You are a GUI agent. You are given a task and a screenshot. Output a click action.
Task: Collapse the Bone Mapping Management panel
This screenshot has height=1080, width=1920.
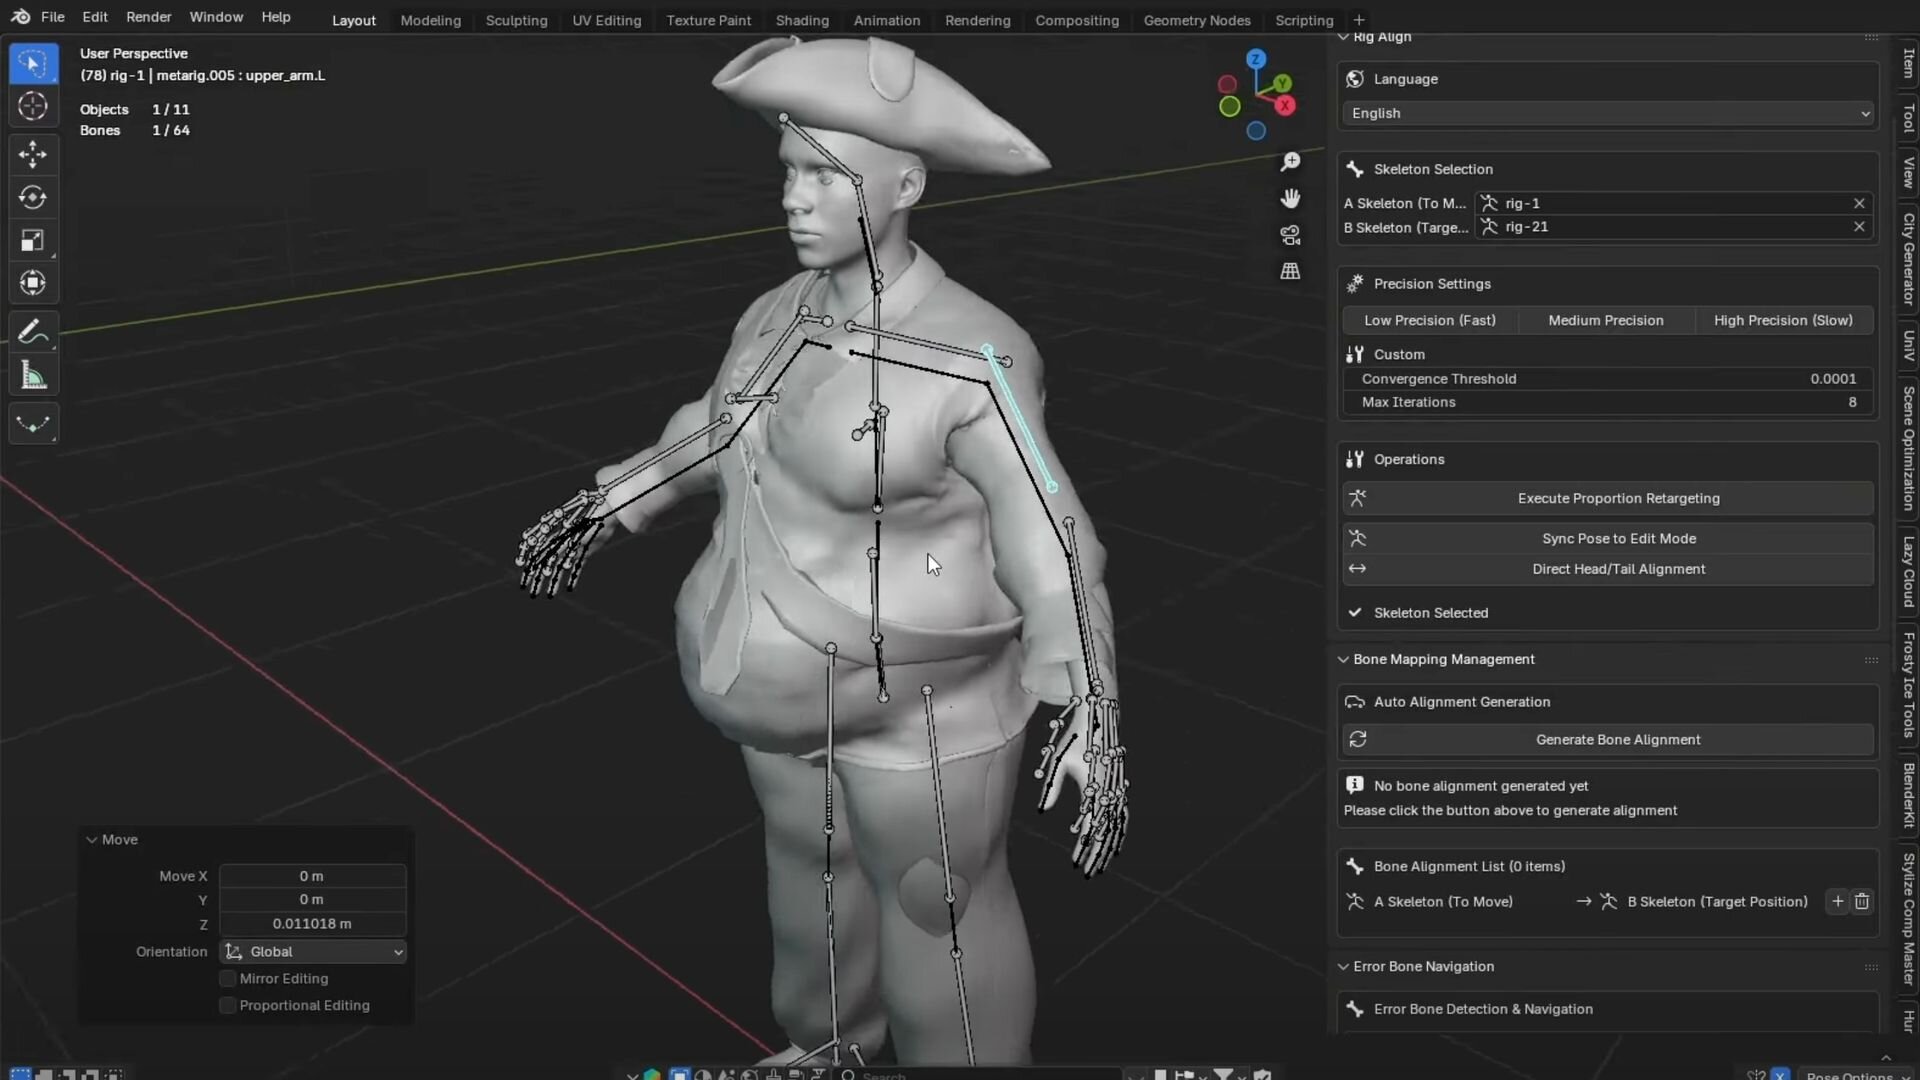[1343, 659]
